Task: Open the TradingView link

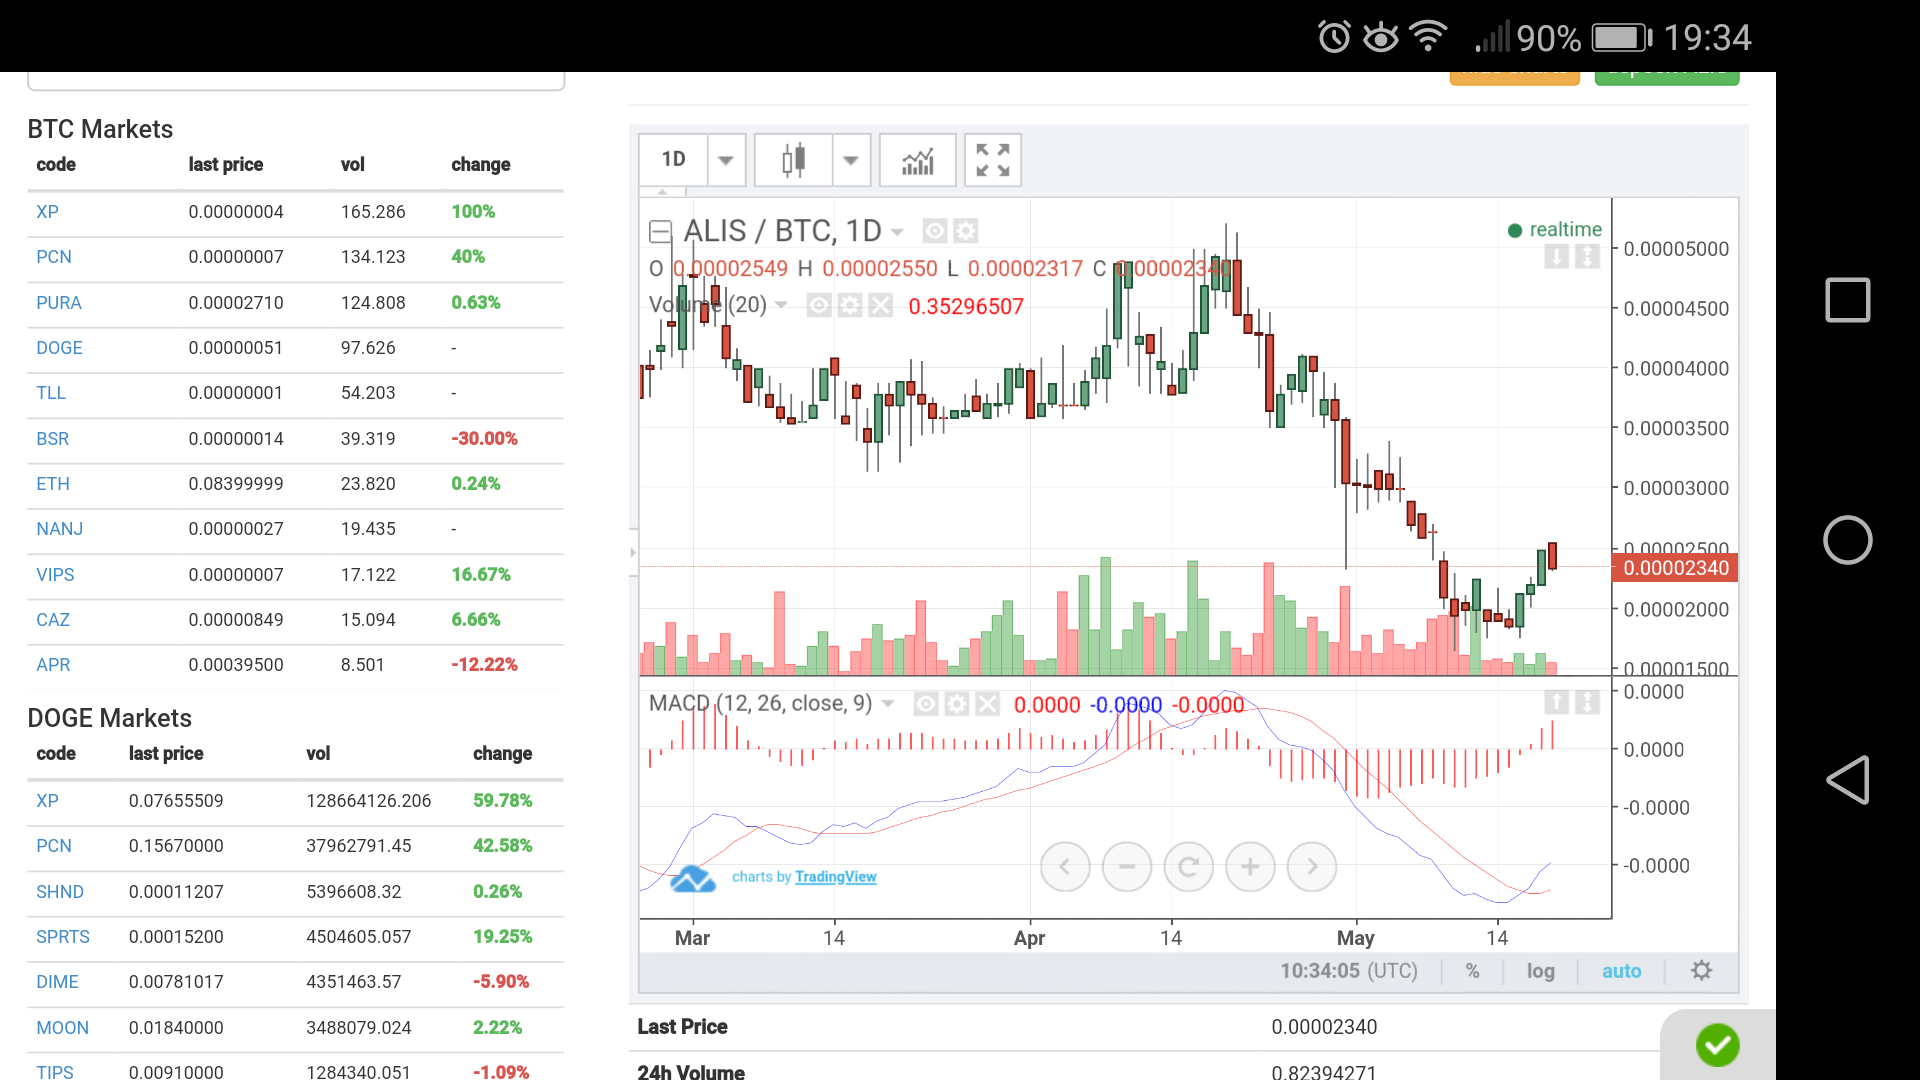Action: pos(835,877)
